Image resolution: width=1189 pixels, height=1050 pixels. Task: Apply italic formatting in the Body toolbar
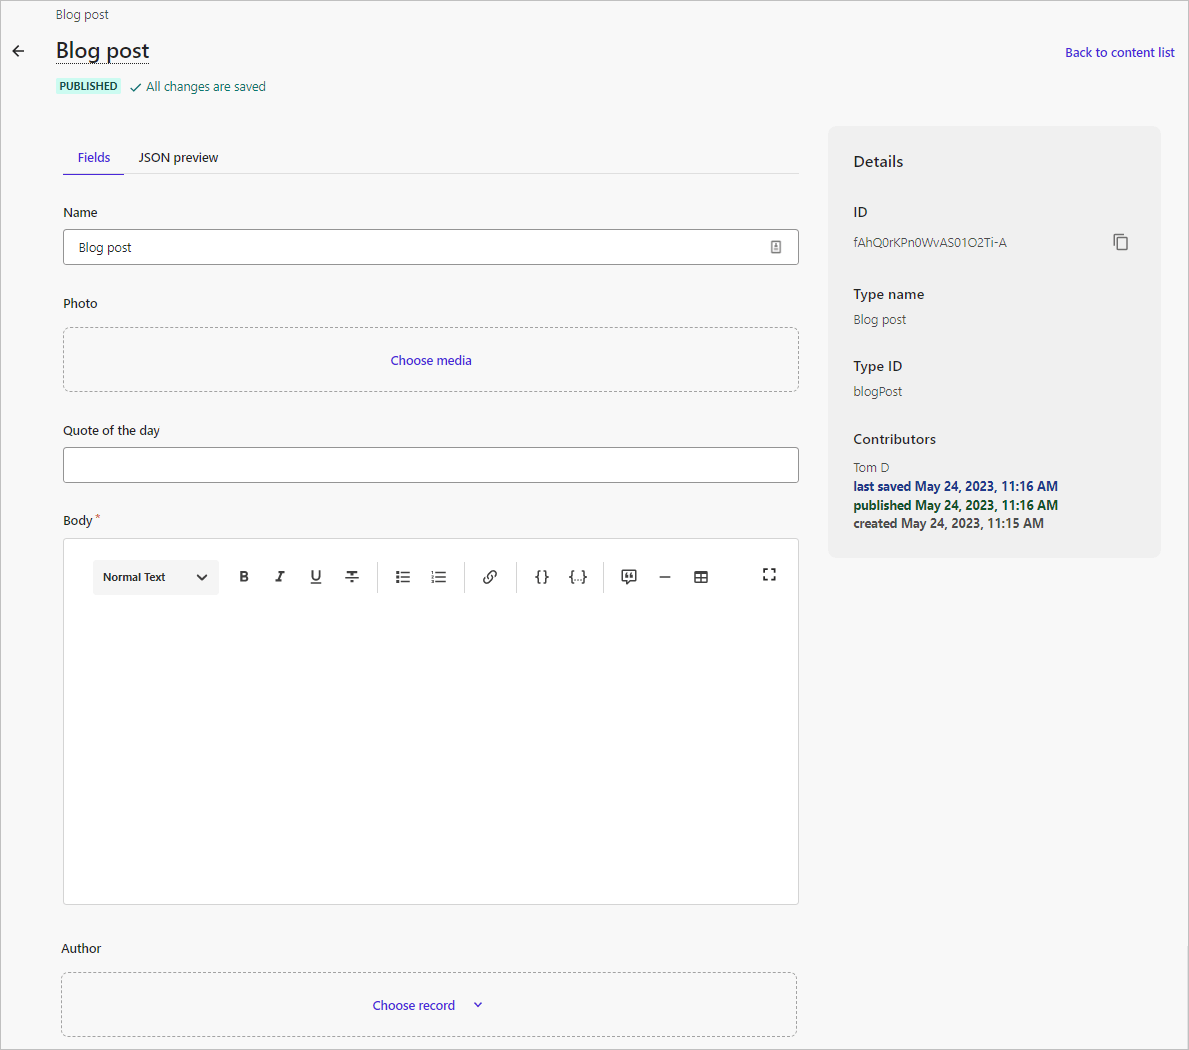[x=280, y=576]
